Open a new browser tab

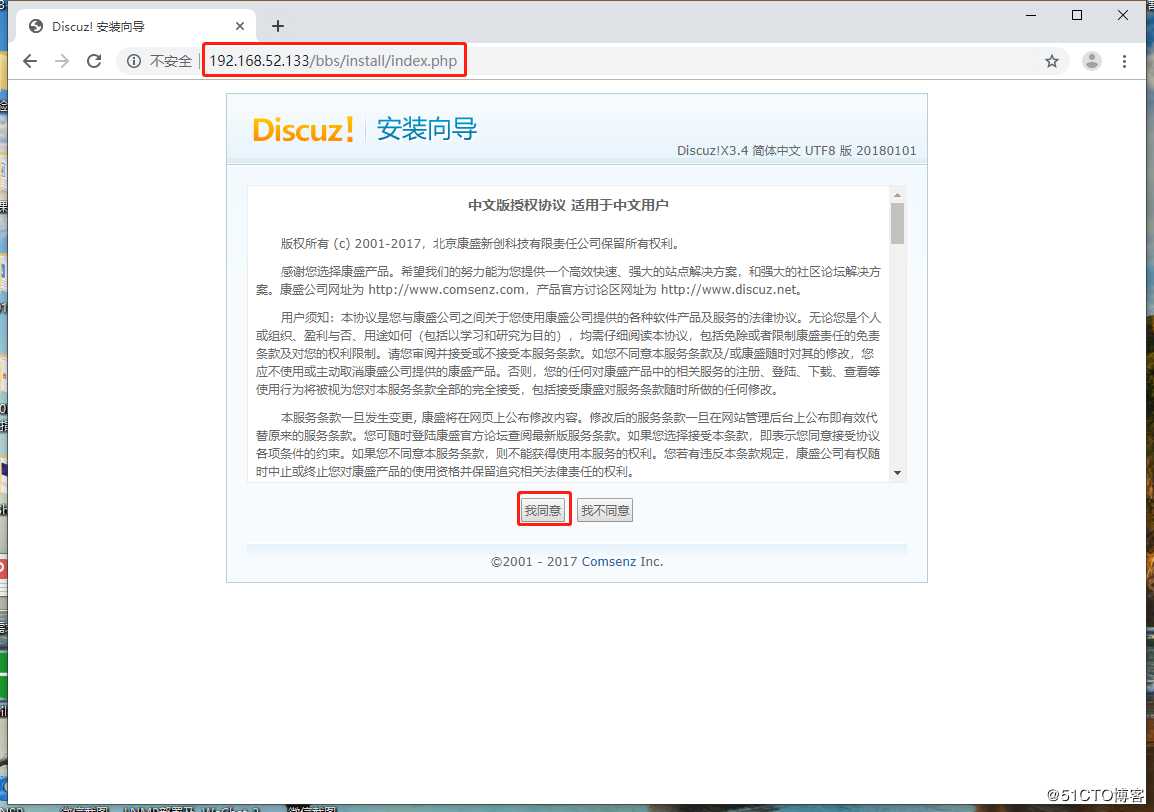tap(277, 27)
